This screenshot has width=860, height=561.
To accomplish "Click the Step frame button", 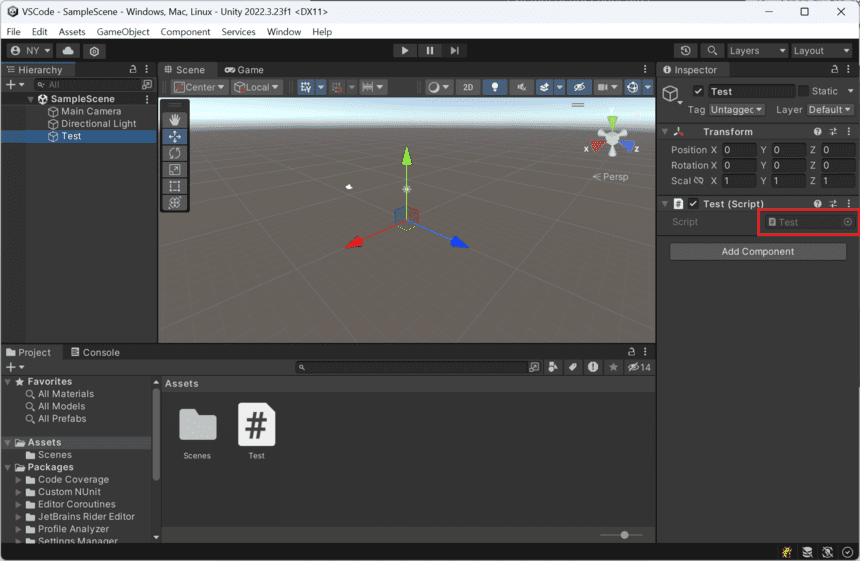I will tap(455, 50).
